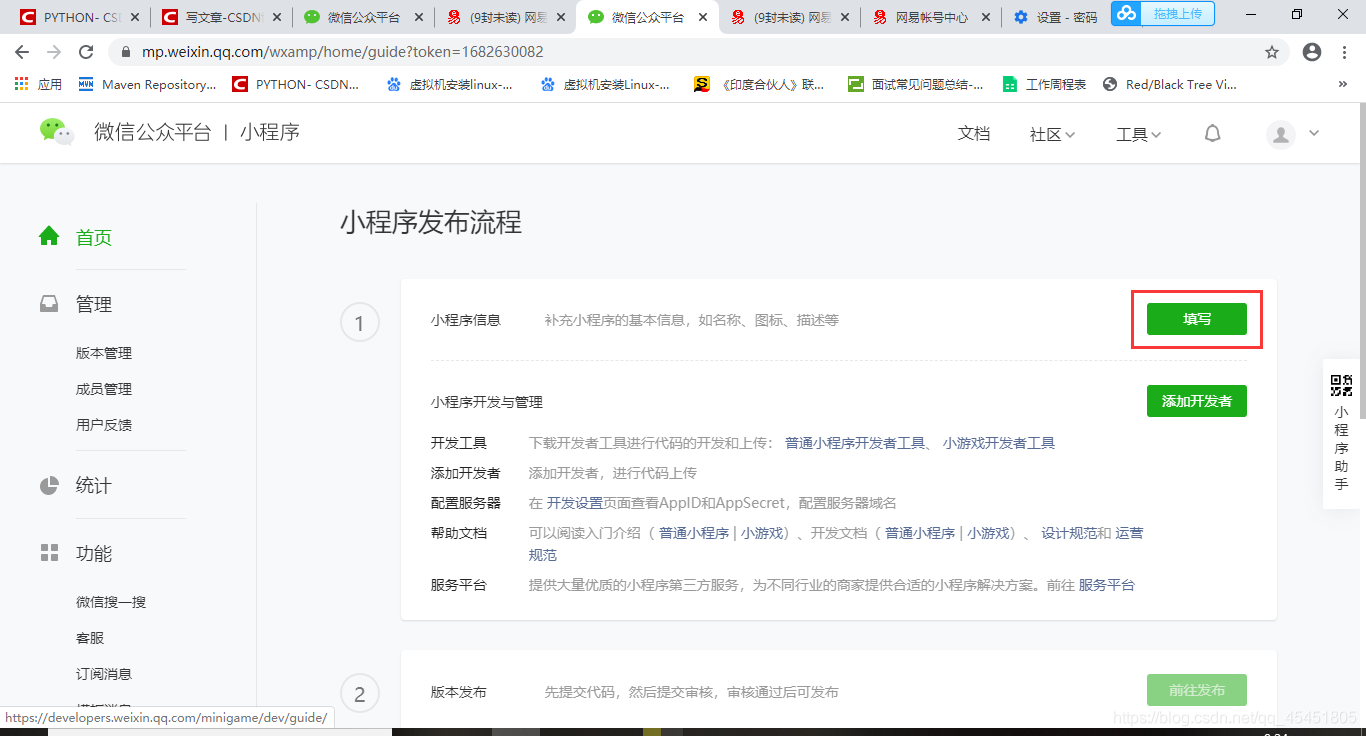Open 订阅消息 in the sidebar
Screen dimensions: 1366x736
[x=104, y=674]
